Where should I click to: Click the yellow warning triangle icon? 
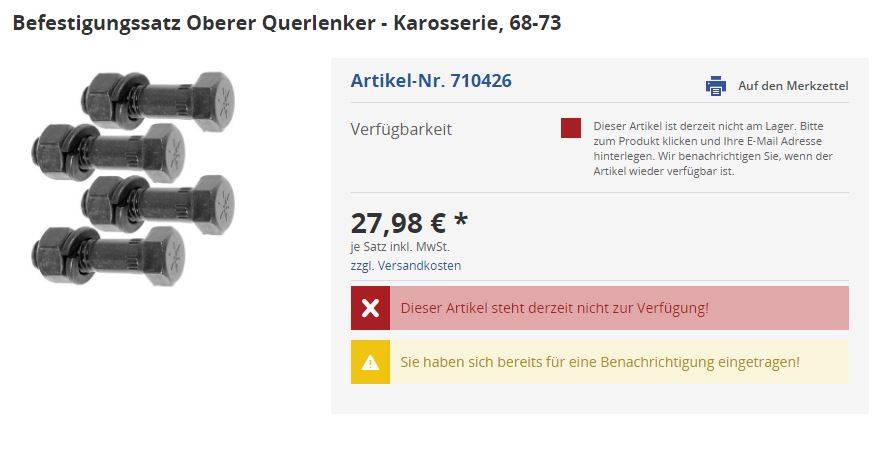tap(370, 362)
